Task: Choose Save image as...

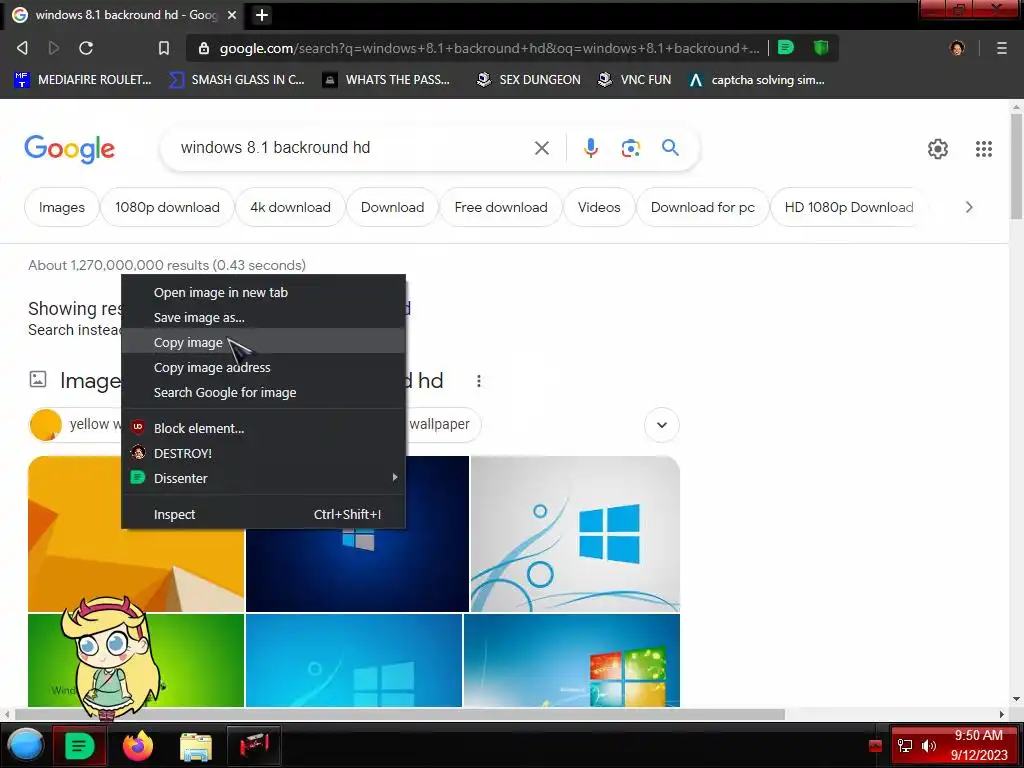Action: pyautogui.click(x=263, y=317)
